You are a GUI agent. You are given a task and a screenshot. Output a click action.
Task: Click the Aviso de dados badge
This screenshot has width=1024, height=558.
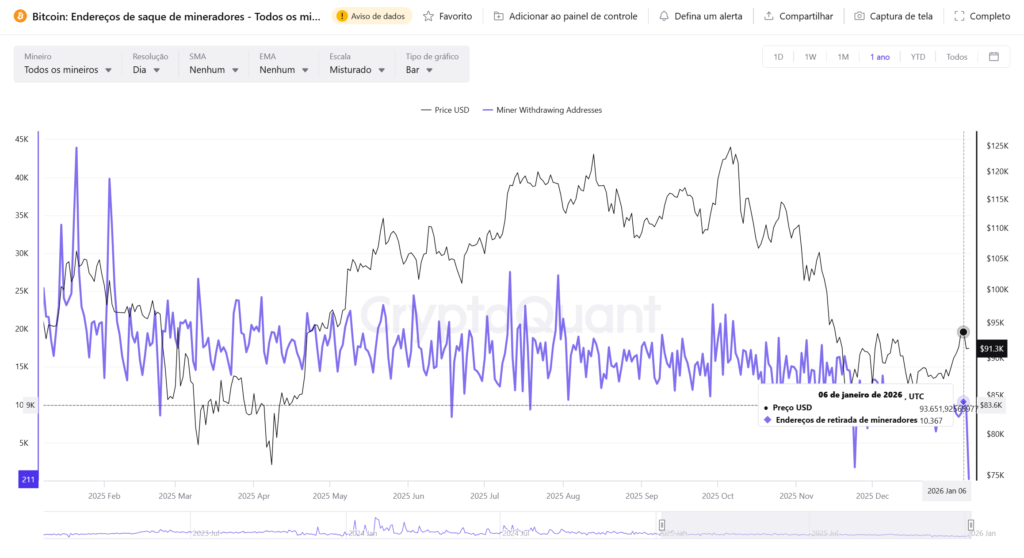coord(371,16)
